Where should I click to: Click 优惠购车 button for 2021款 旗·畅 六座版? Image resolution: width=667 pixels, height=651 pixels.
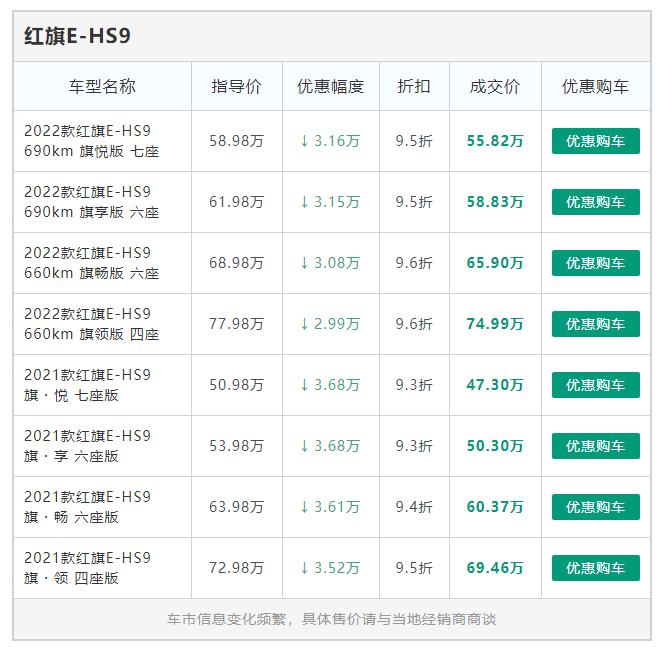(x=596, y=507)
